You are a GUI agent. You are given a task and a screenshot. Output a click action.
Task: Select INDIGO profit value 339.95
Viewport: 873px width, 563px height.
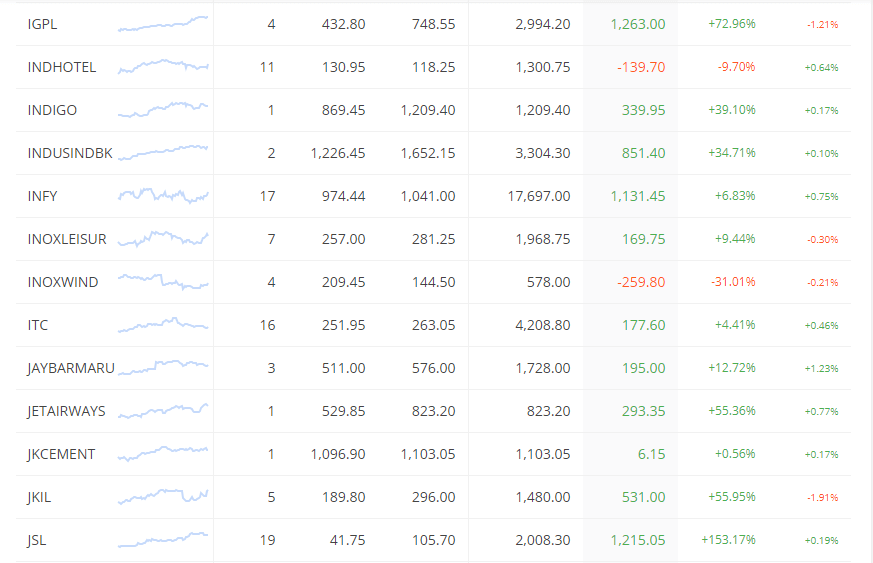coord(644,110)
